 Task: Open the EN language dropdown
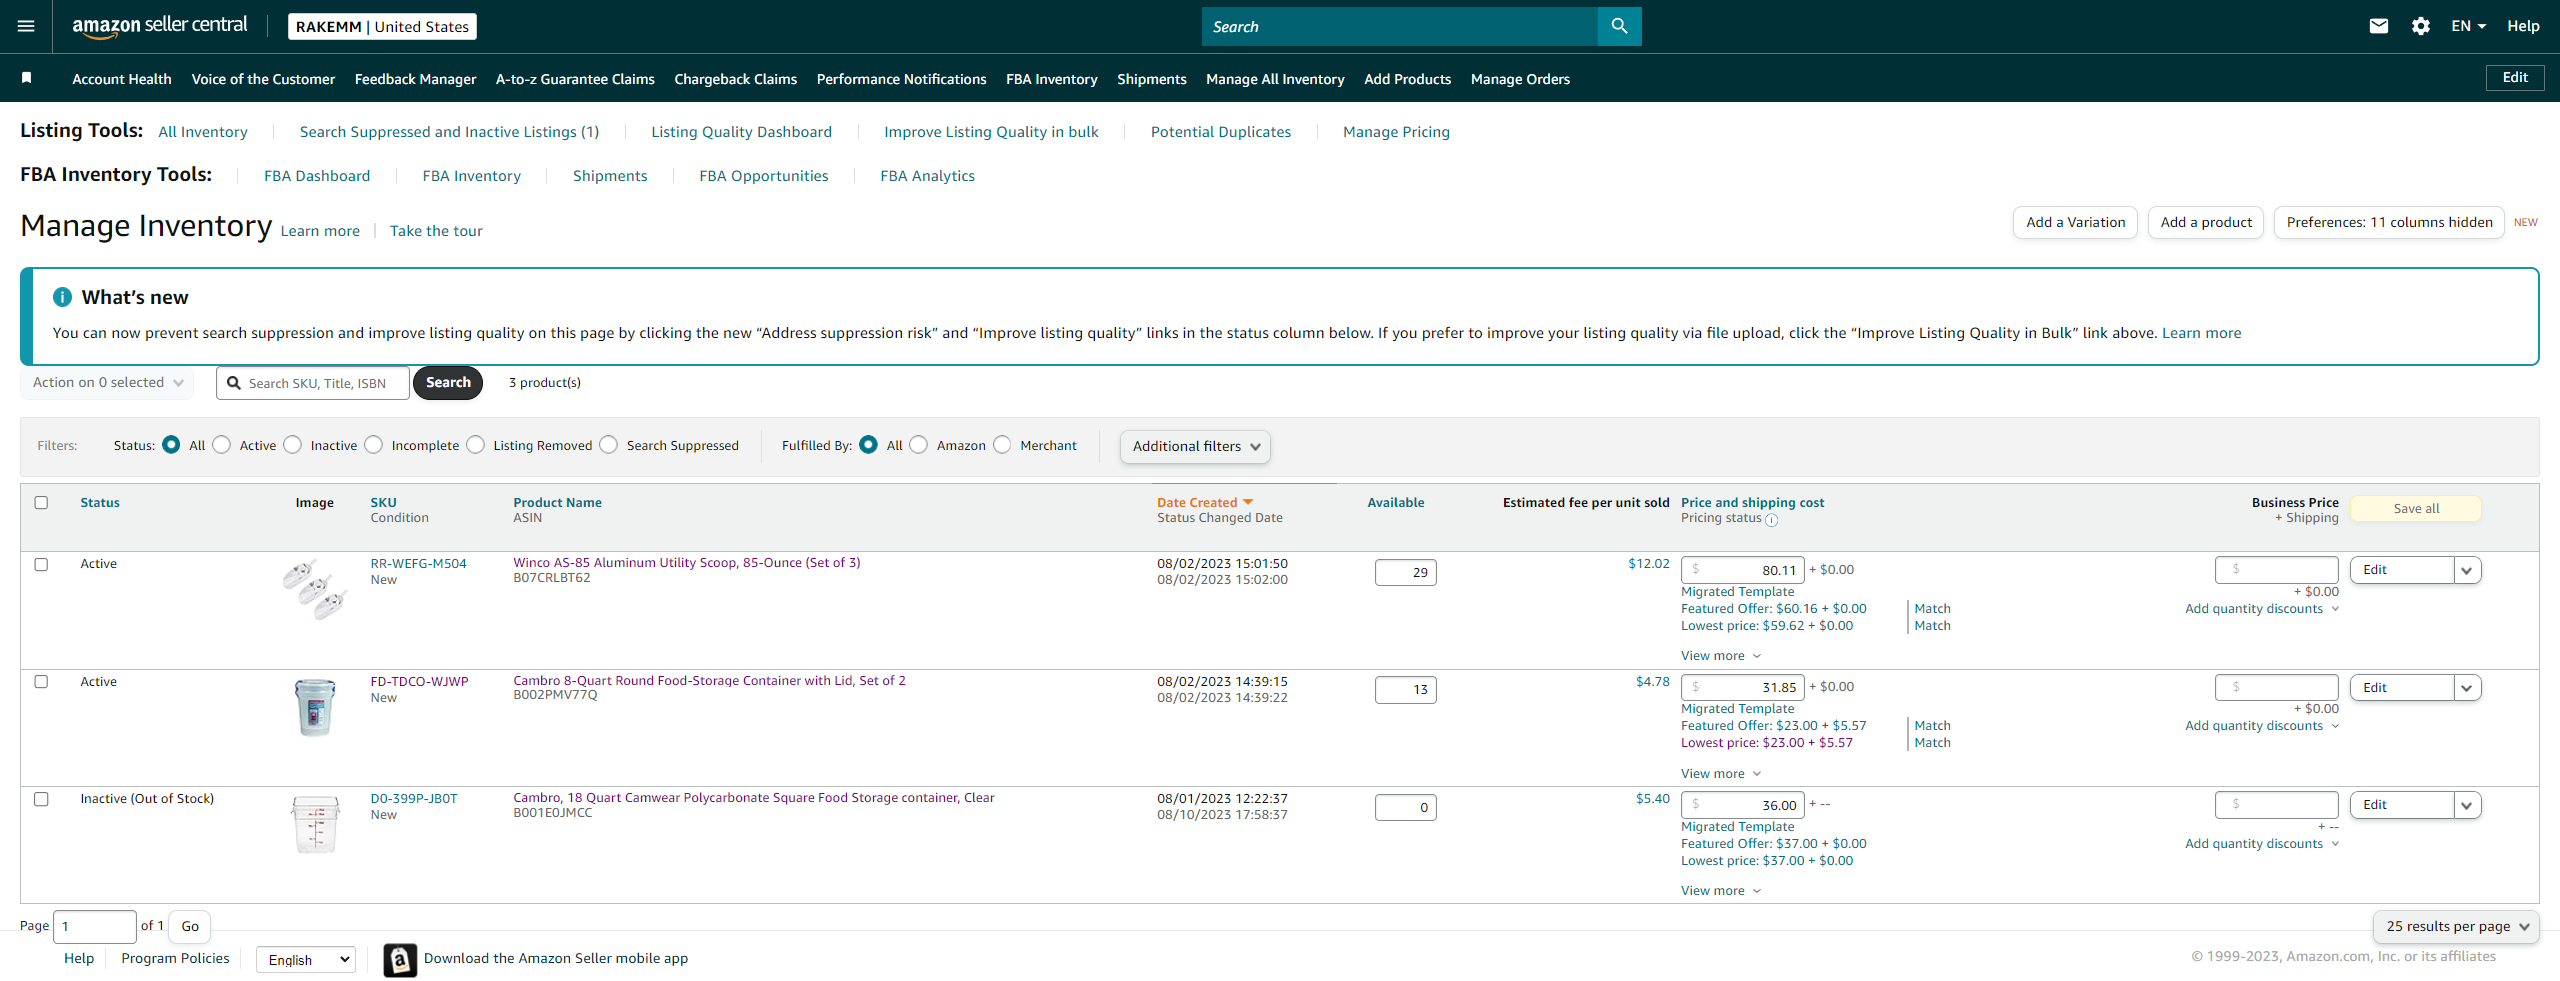(x=2468, y=26)
